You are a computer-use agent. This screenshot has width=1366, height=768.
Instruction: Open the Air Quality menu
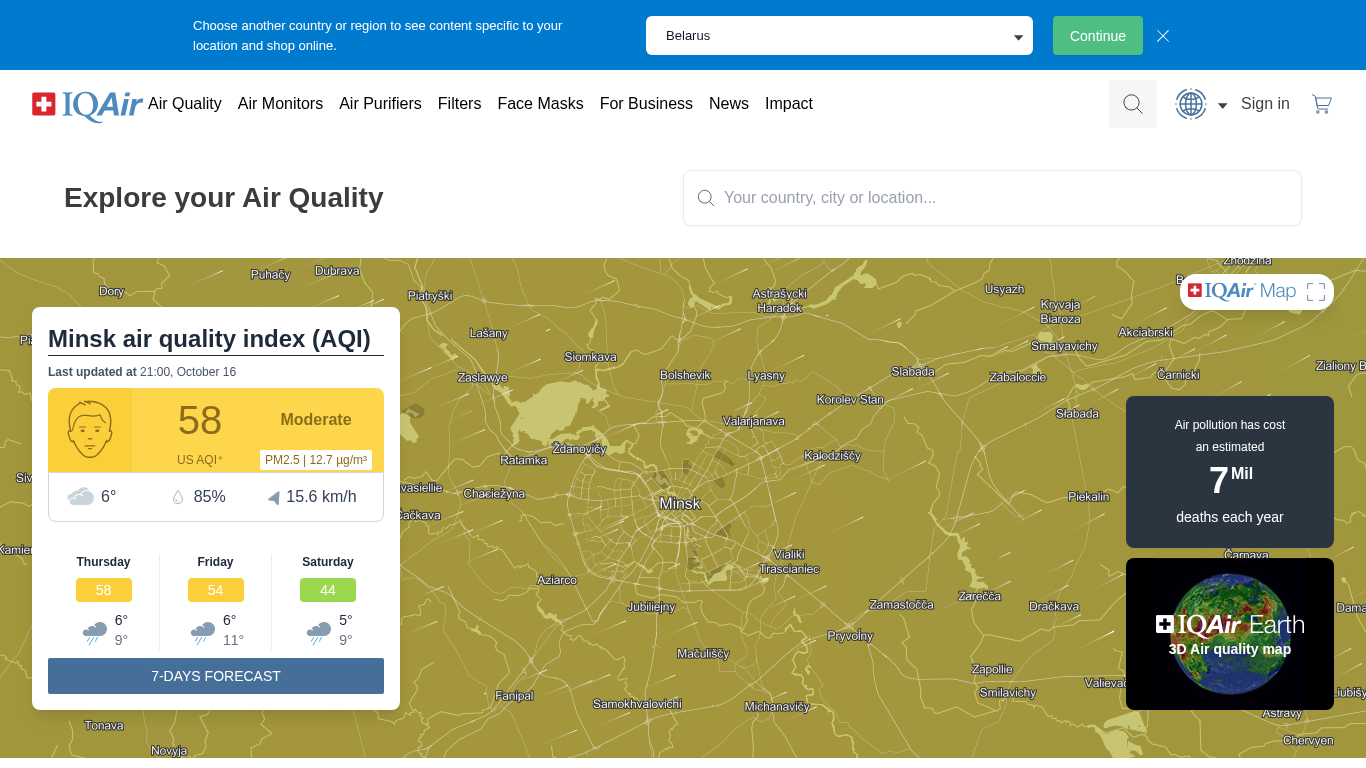point(185,104)
